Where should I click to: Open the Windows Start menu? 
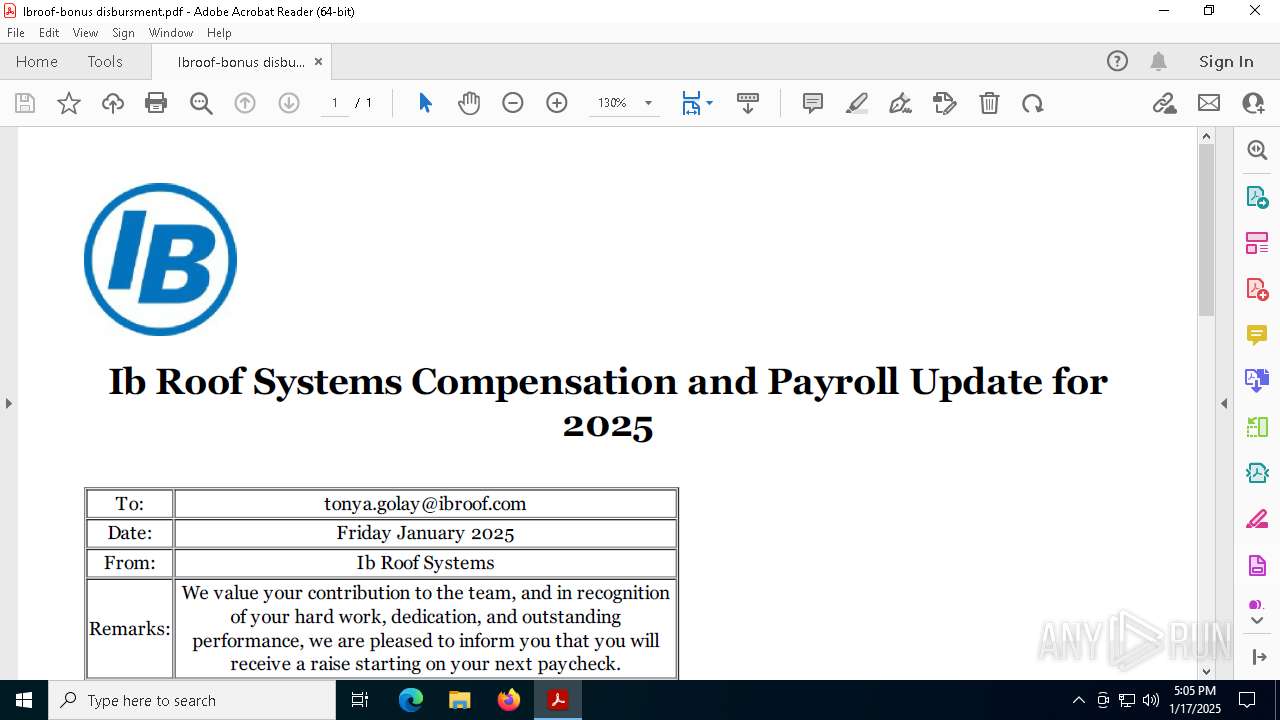tap(24, 700)
